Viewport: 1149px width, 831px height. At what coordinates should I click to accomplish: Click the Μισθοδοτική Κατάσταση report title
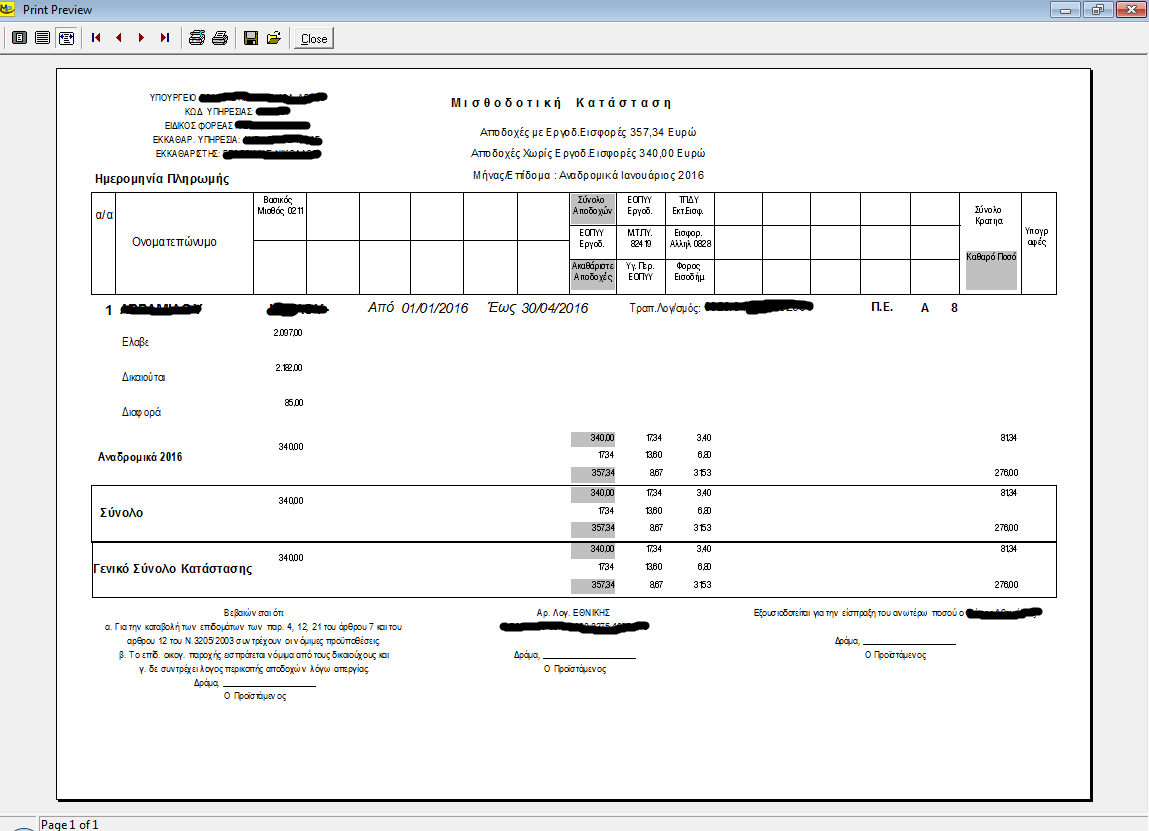click(x=561, y=103)
